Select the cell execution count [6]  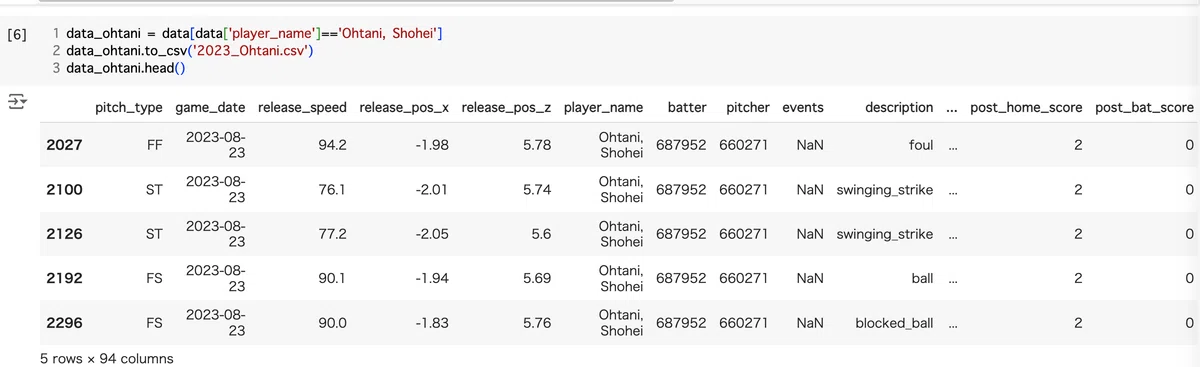17,34
